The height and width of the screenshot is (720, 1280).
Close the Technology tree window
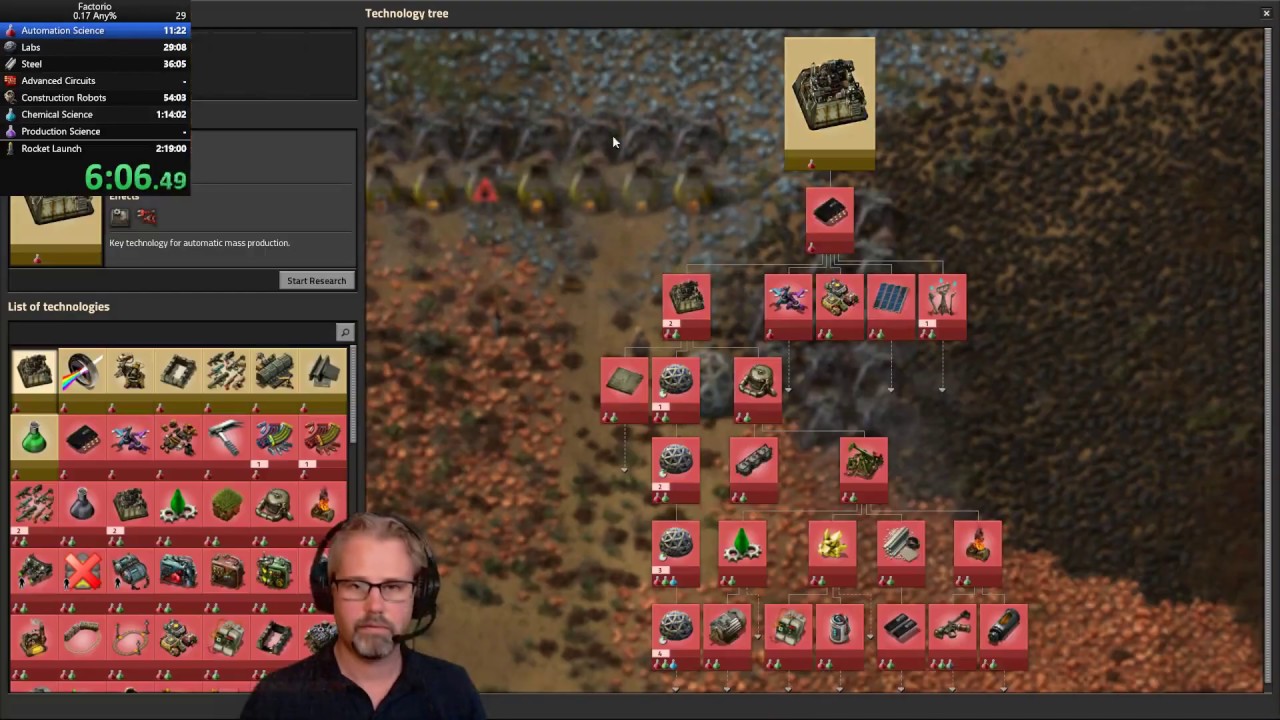[x=1266, y=13]
